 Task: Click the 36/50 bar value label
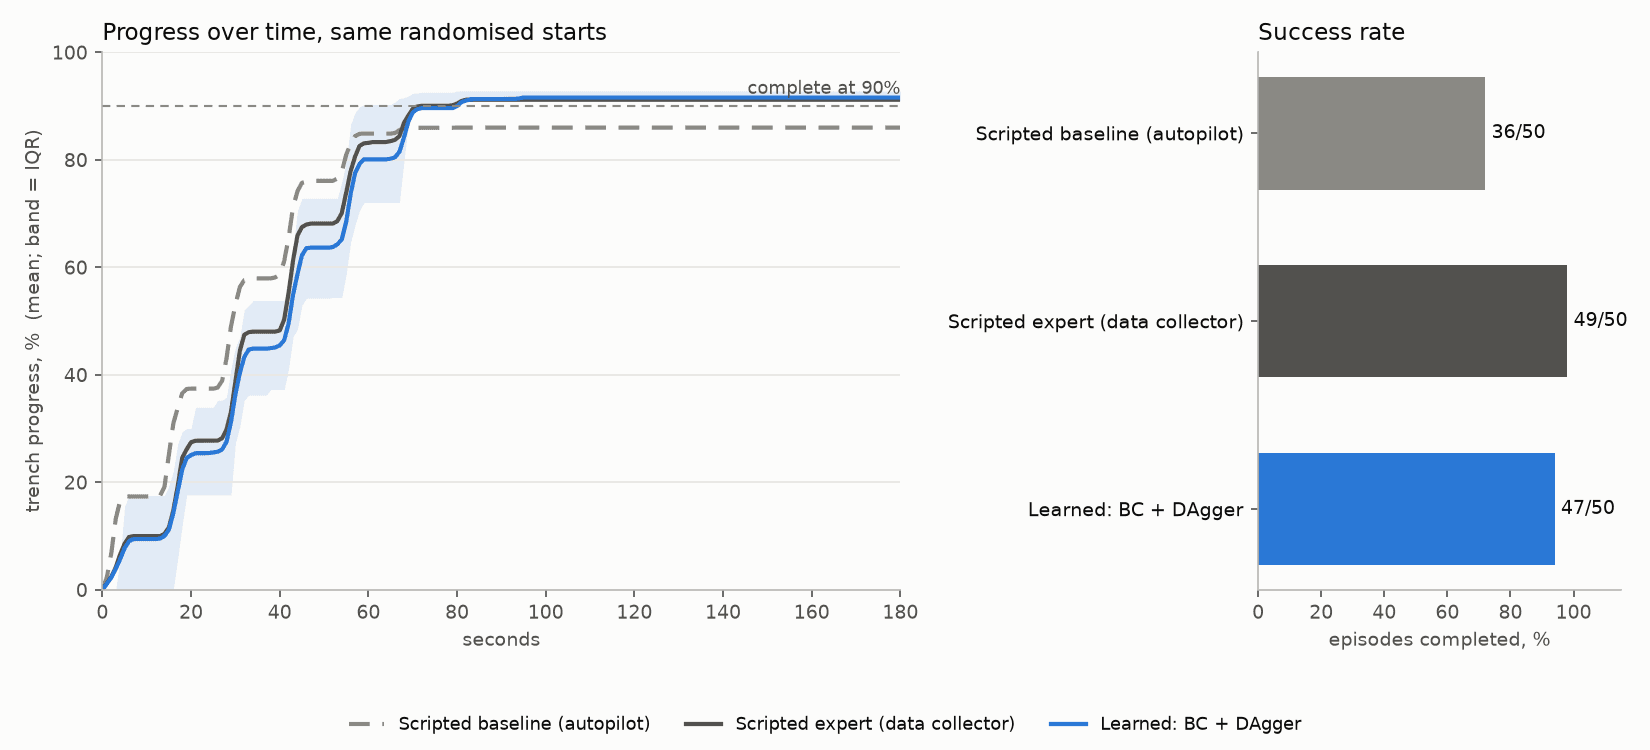click(1518, 132)
